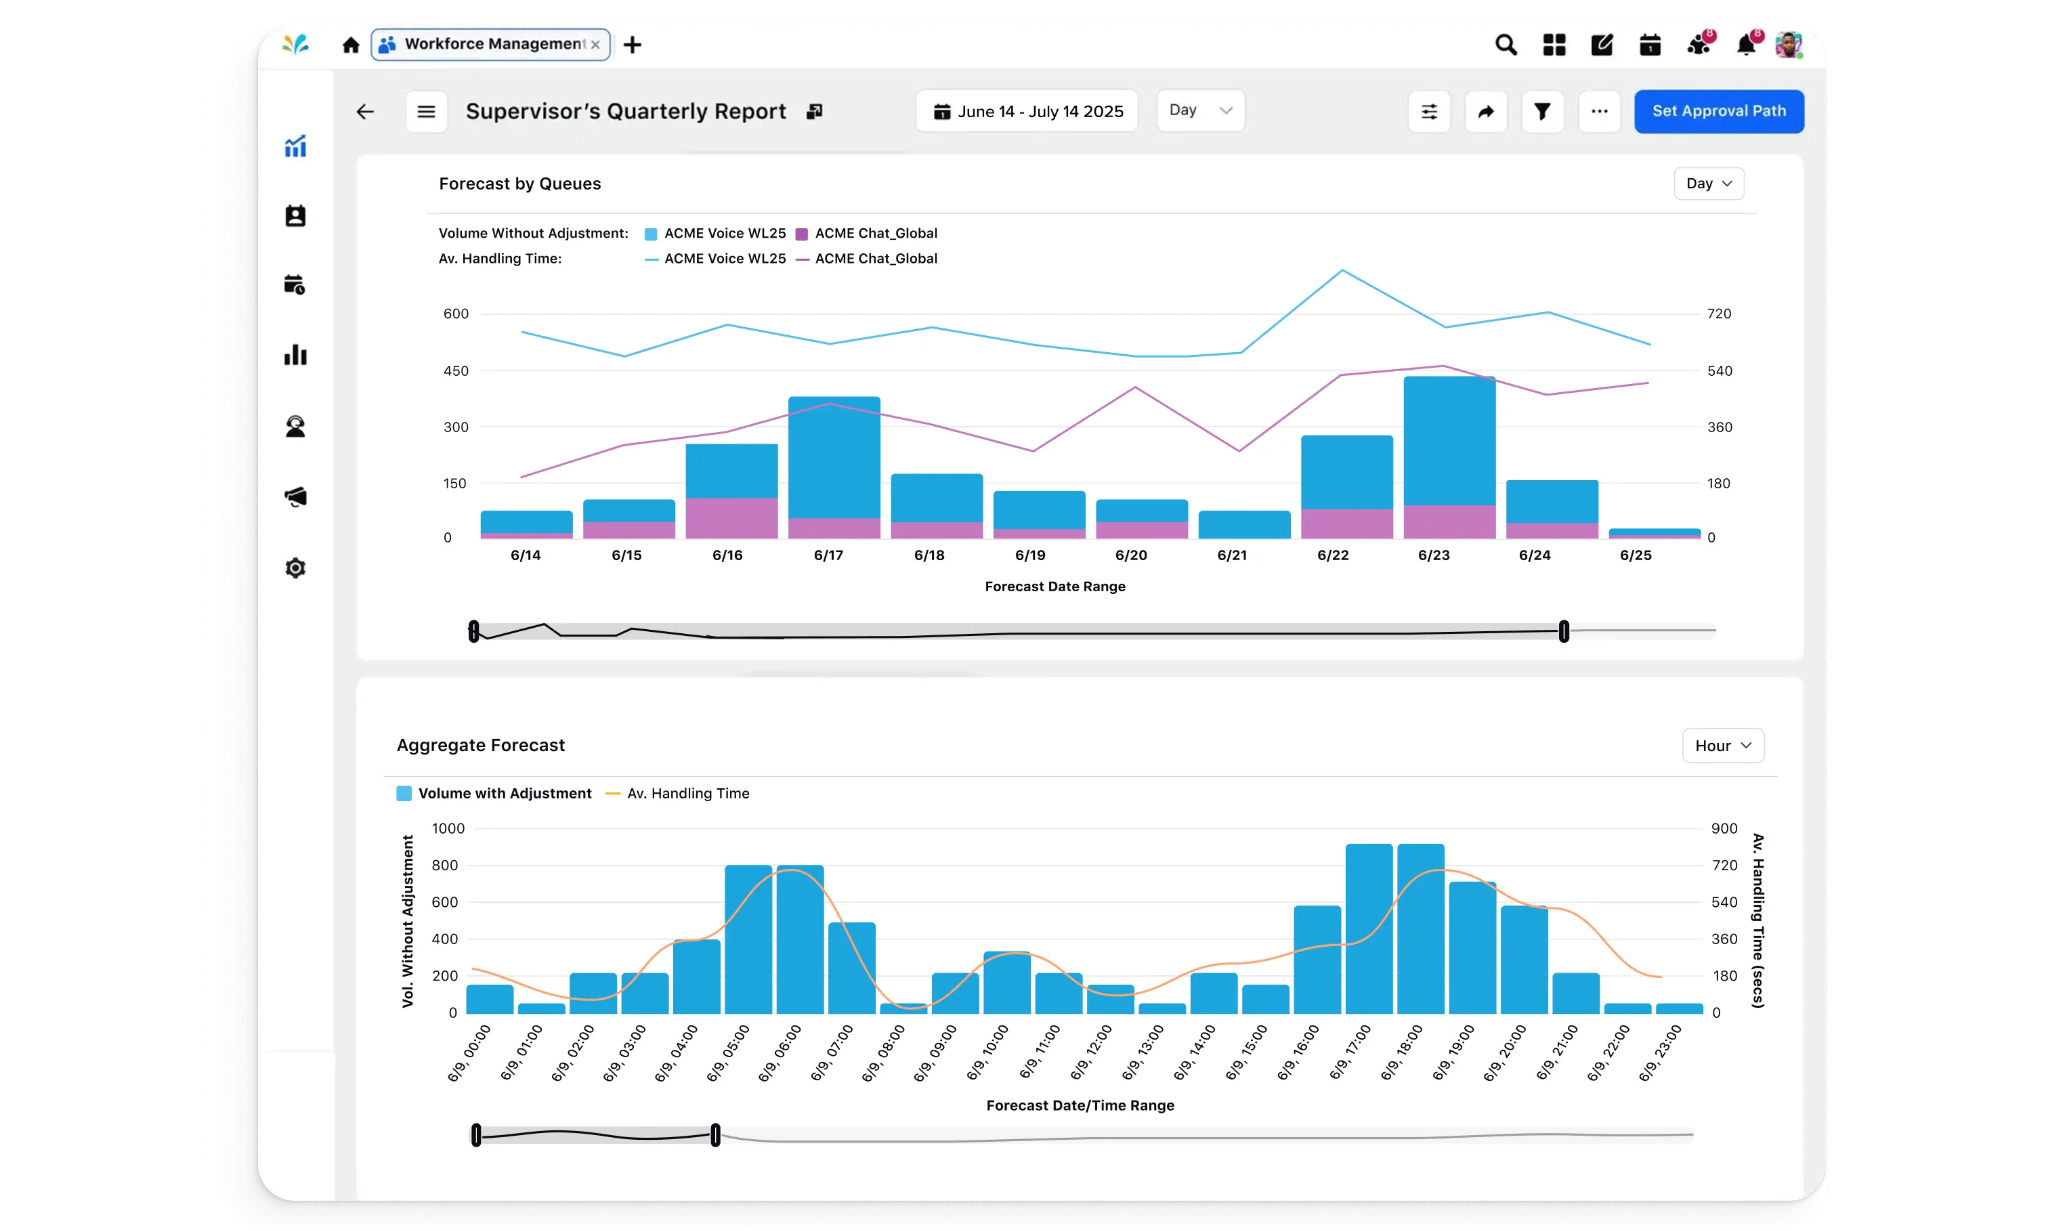Share the report using arrow icon
Viewport: 2048px width, 1231px height.
(1486, 111)
